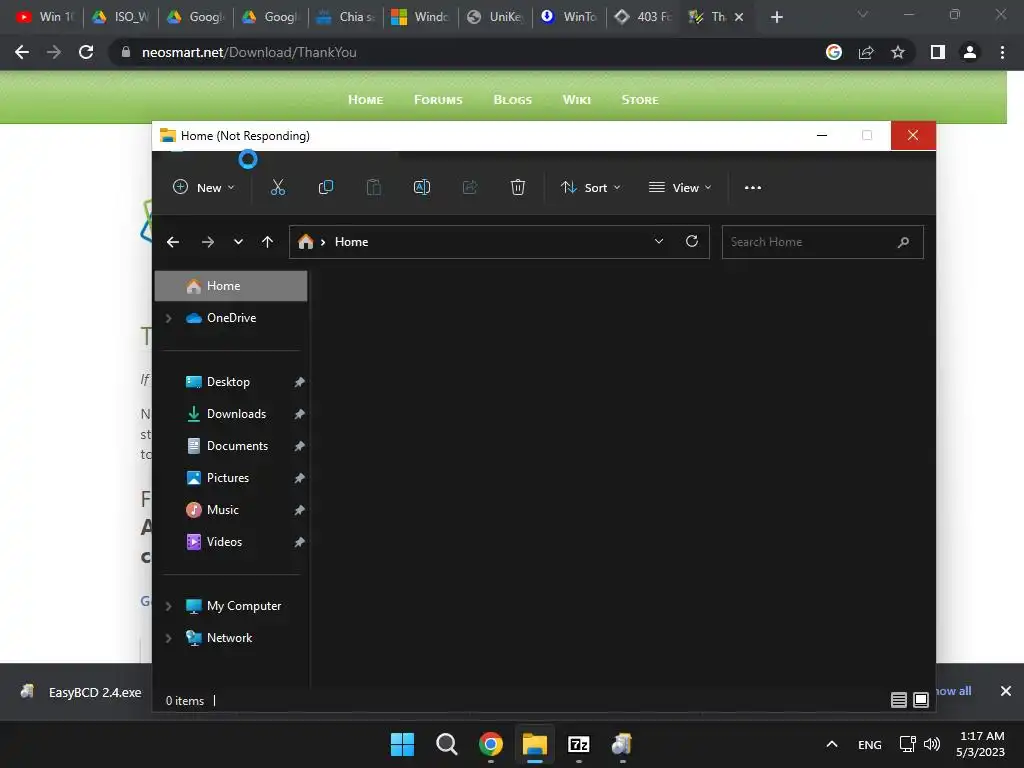The height and width of the screenshot is (768, 1024).
Task: Open Chrome three-dot menu
Action: coord(1002,52)
